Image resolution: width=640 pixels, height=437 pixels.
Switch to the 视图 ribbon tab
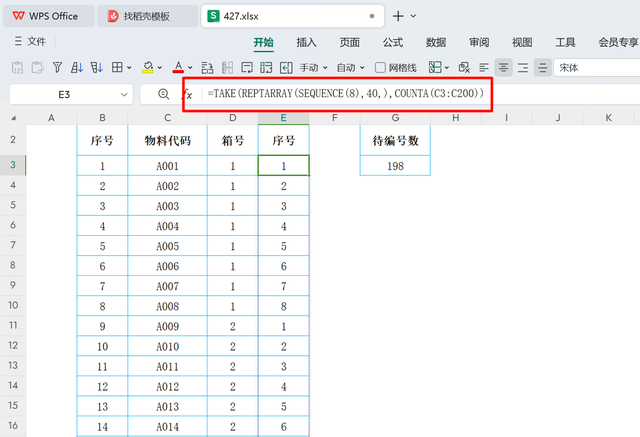[x=522, y=42]
